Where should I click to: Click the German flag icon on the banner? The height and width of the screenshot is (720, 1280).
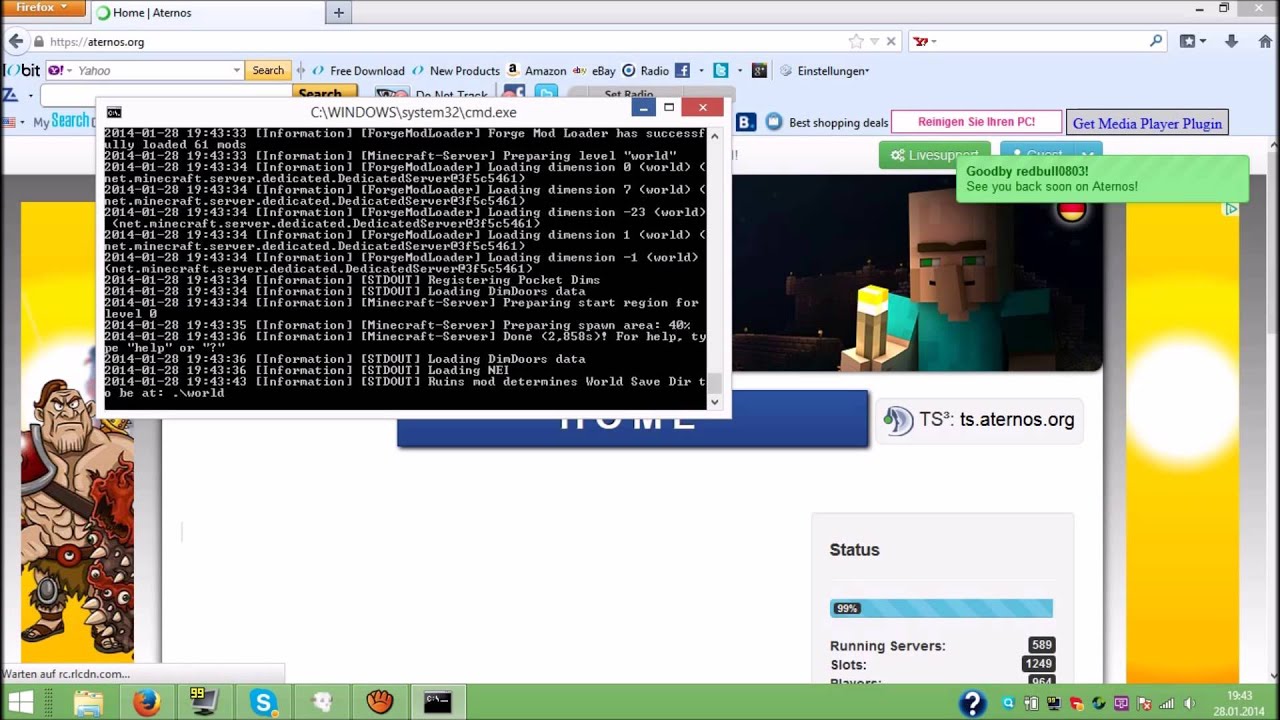coord(1071,211)
